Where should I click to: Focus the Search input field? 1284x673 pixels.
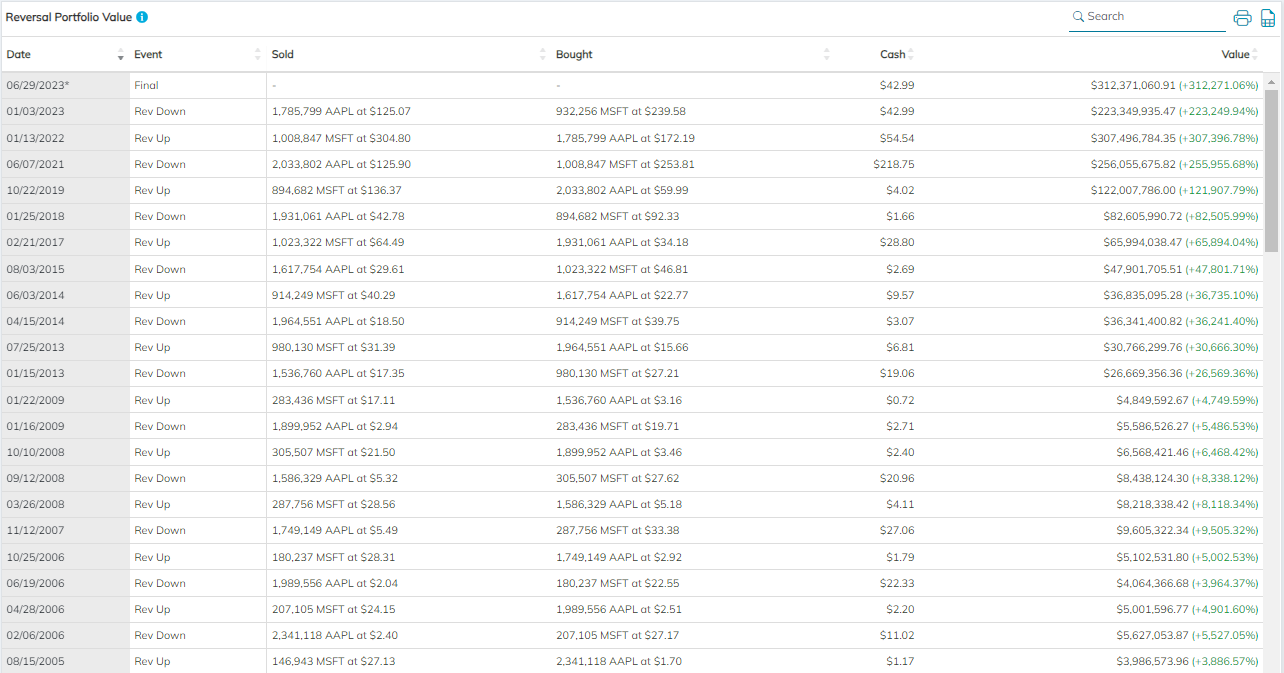tap(1150, 17)
